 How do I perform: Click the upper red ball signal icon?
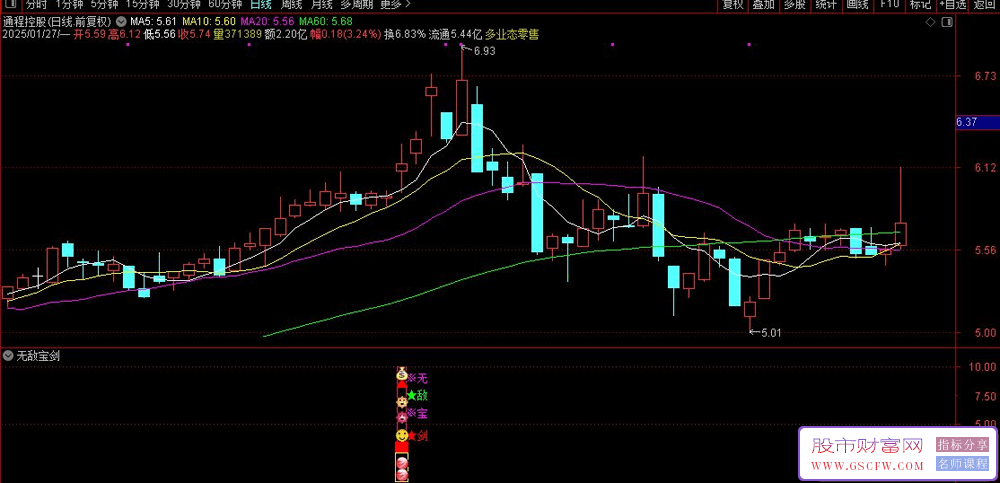pyautogui.click(x=402, y=462)
